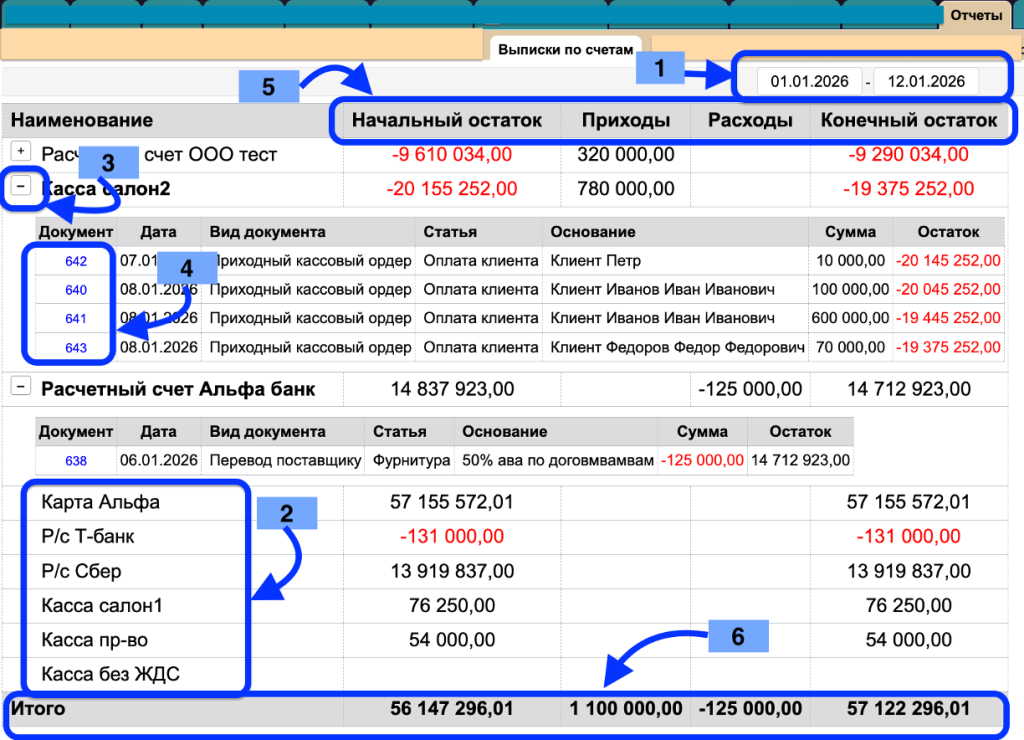
Task: Click the Приходы column header
Action: click(x=625, y=121)
